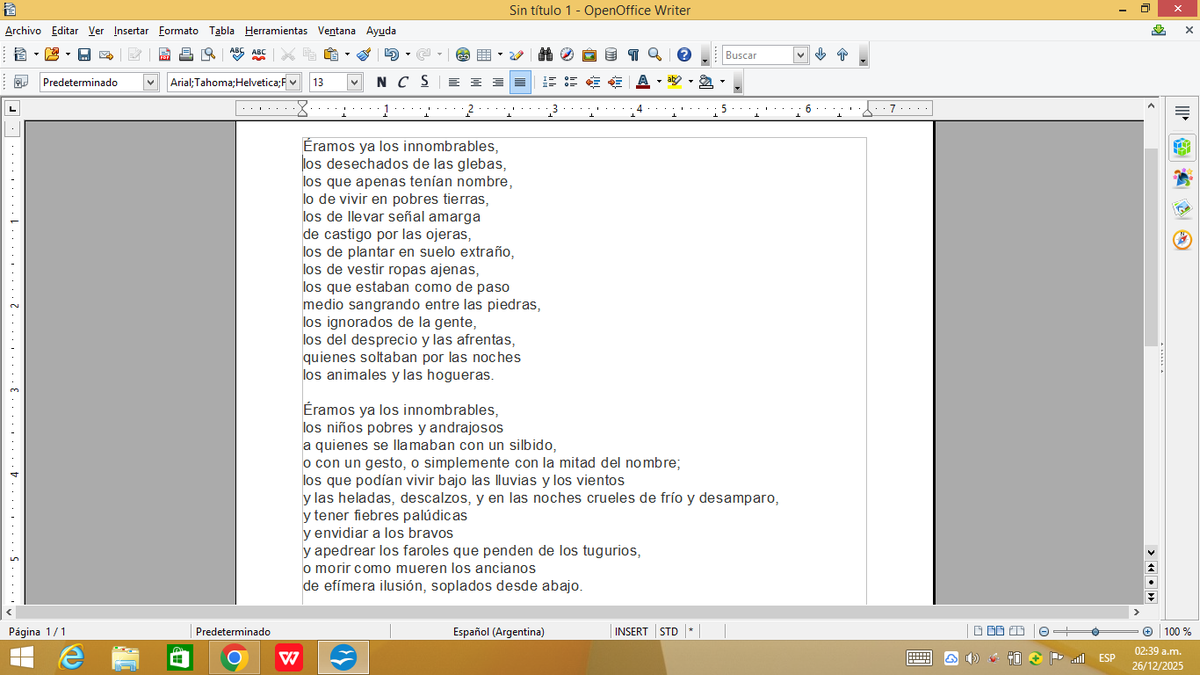Viewport: 1200px width, 675px height.
Task: Open the Archivo menu
Action: point(23,31)
